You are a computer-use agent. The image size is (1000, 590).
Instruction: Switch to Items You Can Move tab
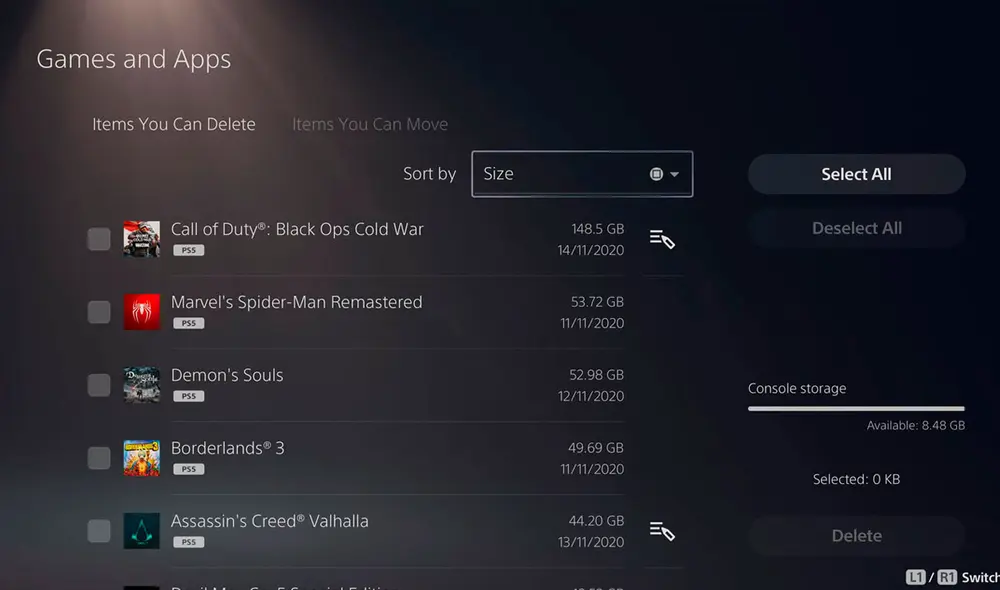click(x=370, y=124)
